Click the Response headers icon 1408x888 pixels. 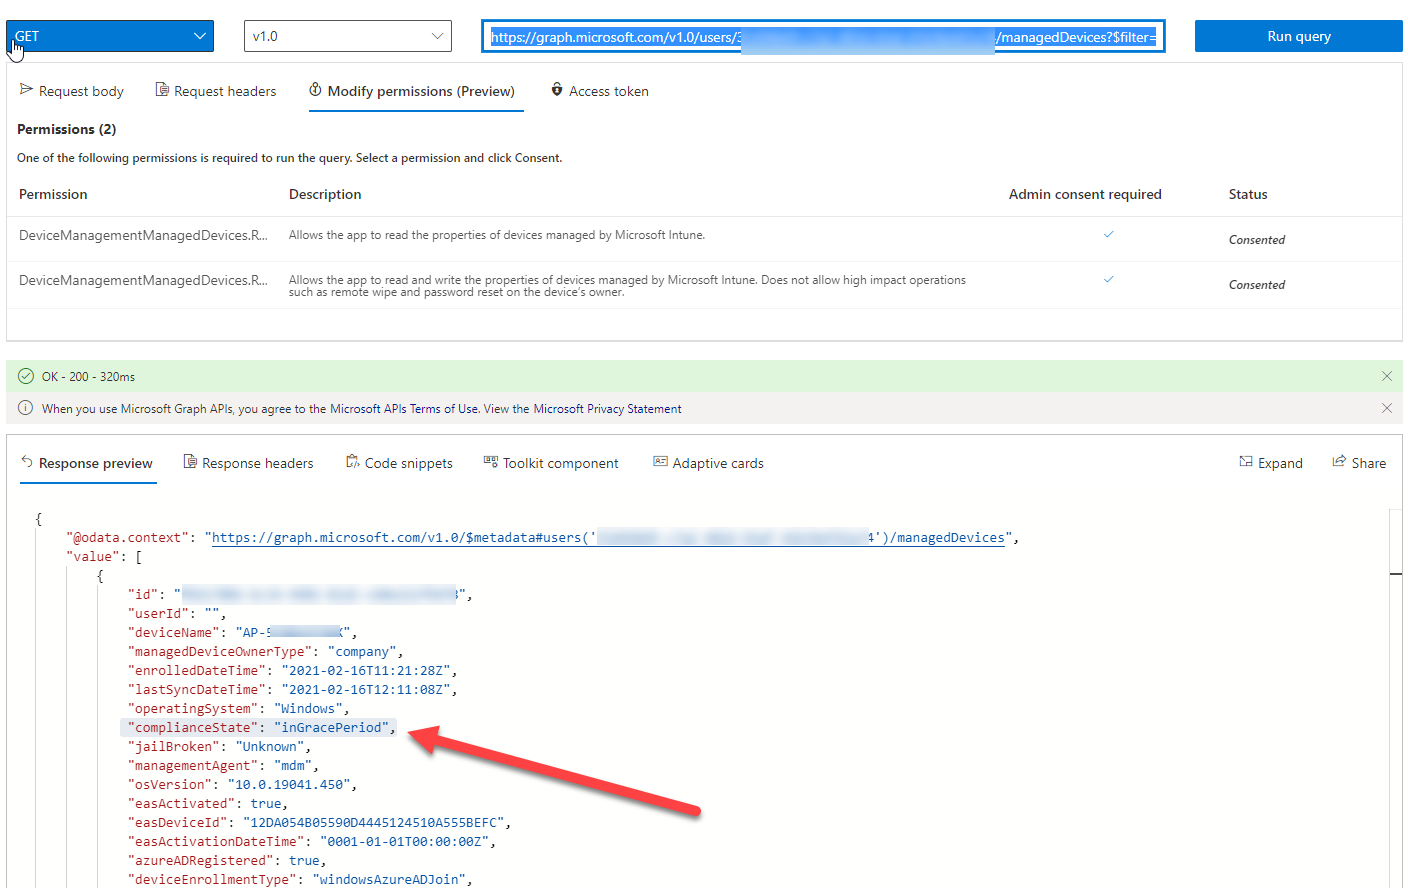click(x=190, y=461)
